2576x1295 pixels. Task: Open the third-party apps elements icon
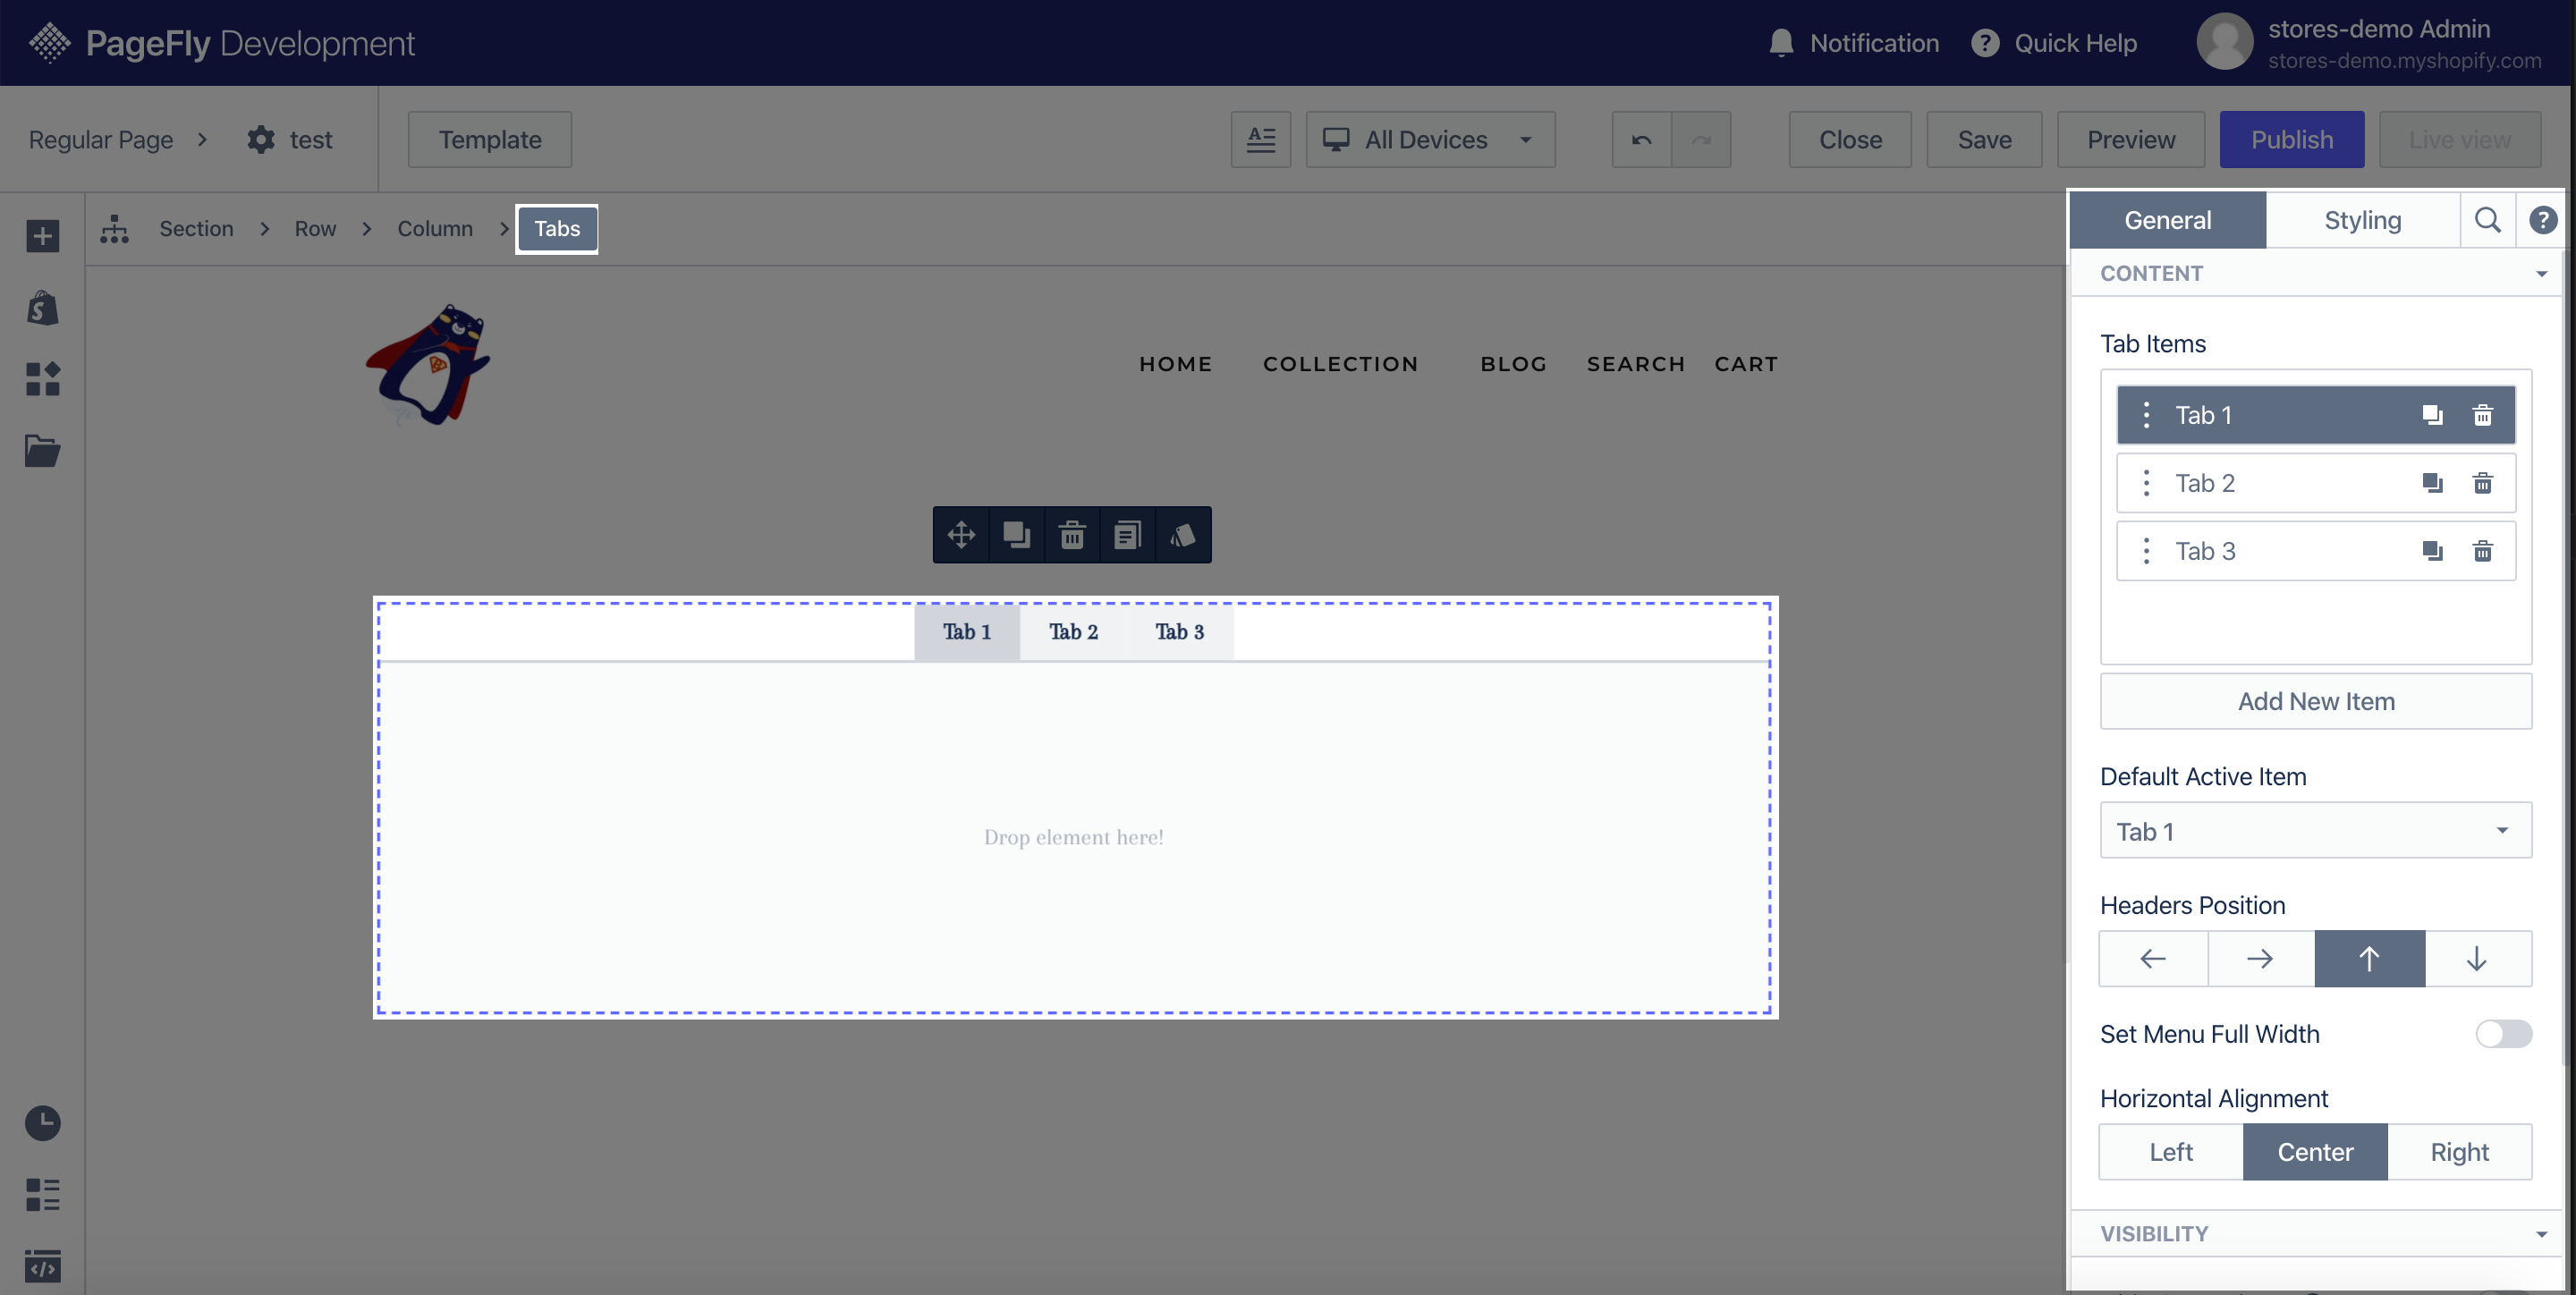[42, 379]
